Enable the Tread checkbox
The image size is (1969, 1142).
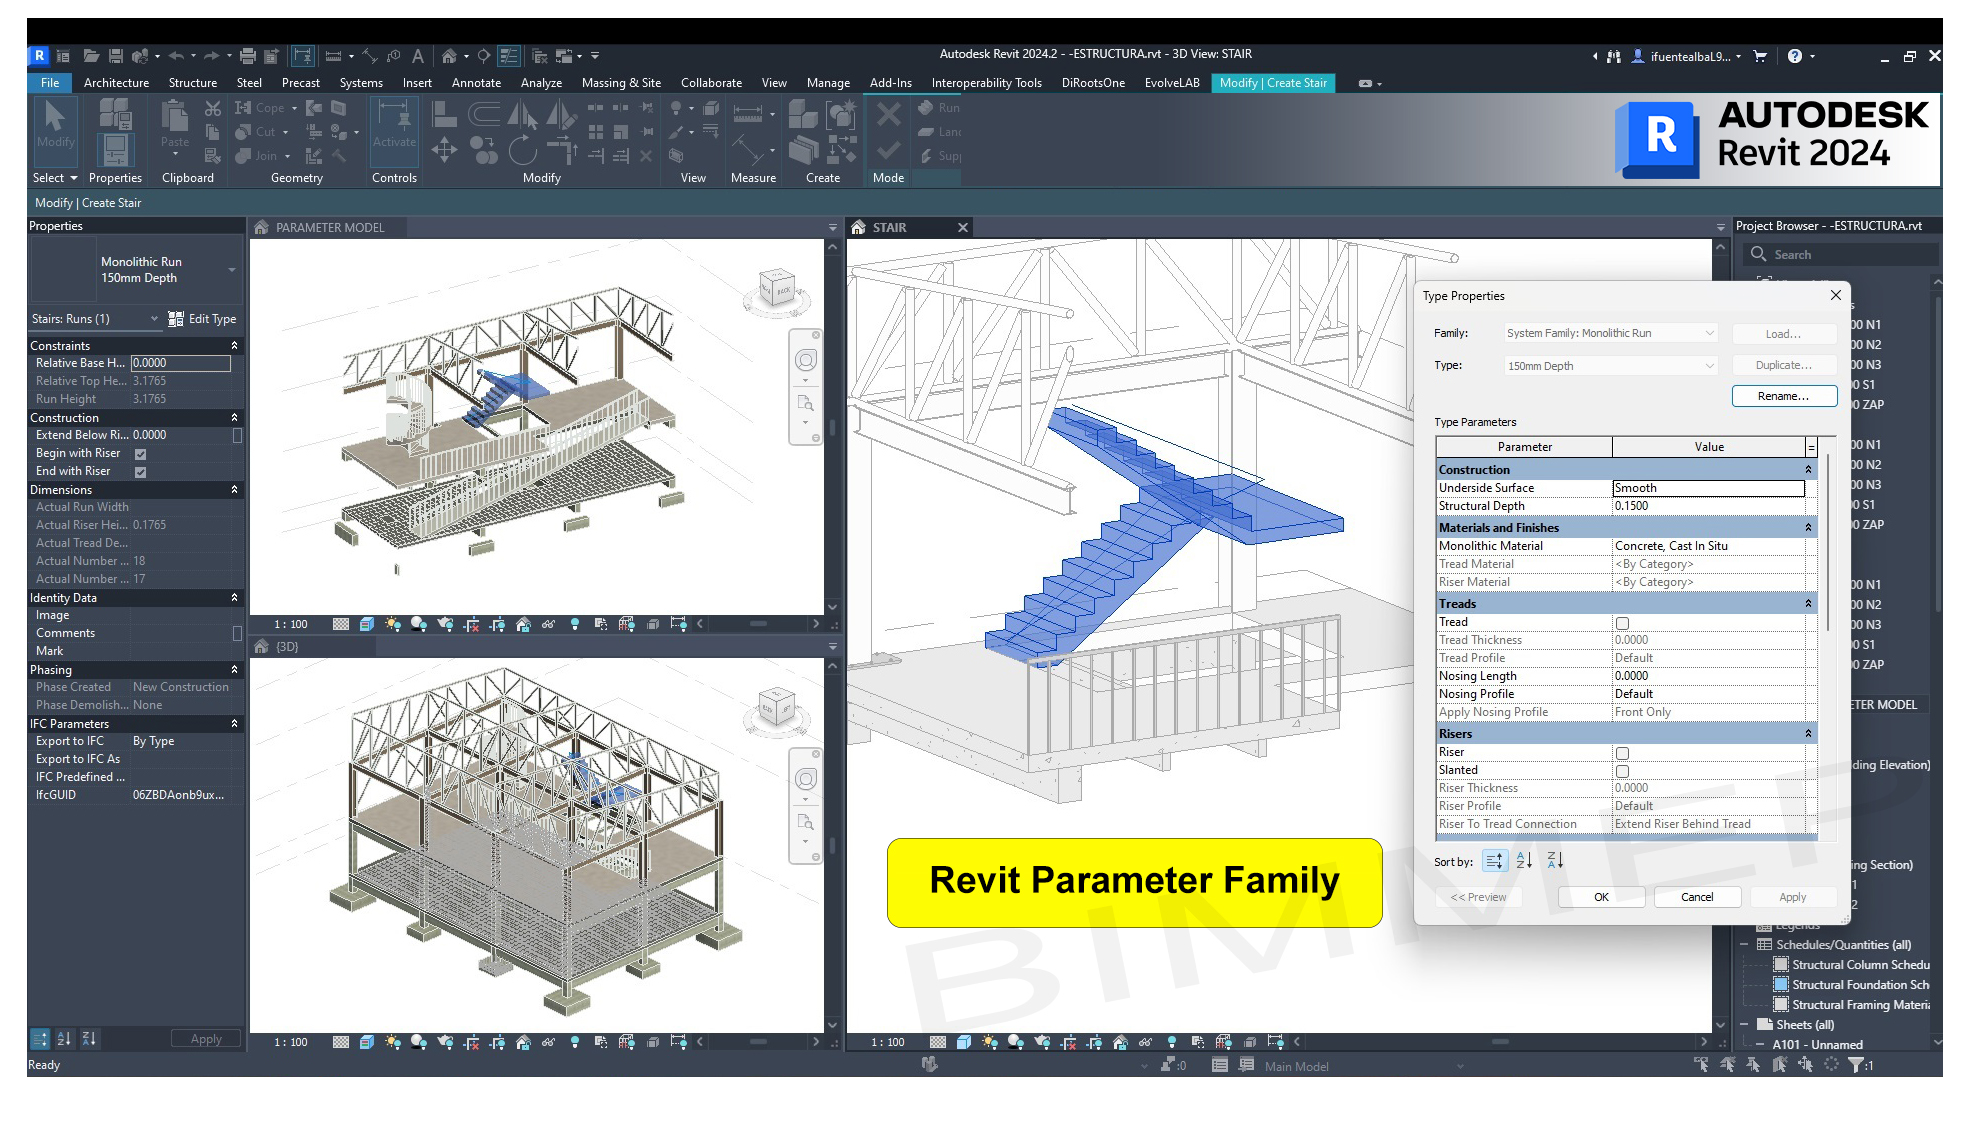tap(1622, 623)
